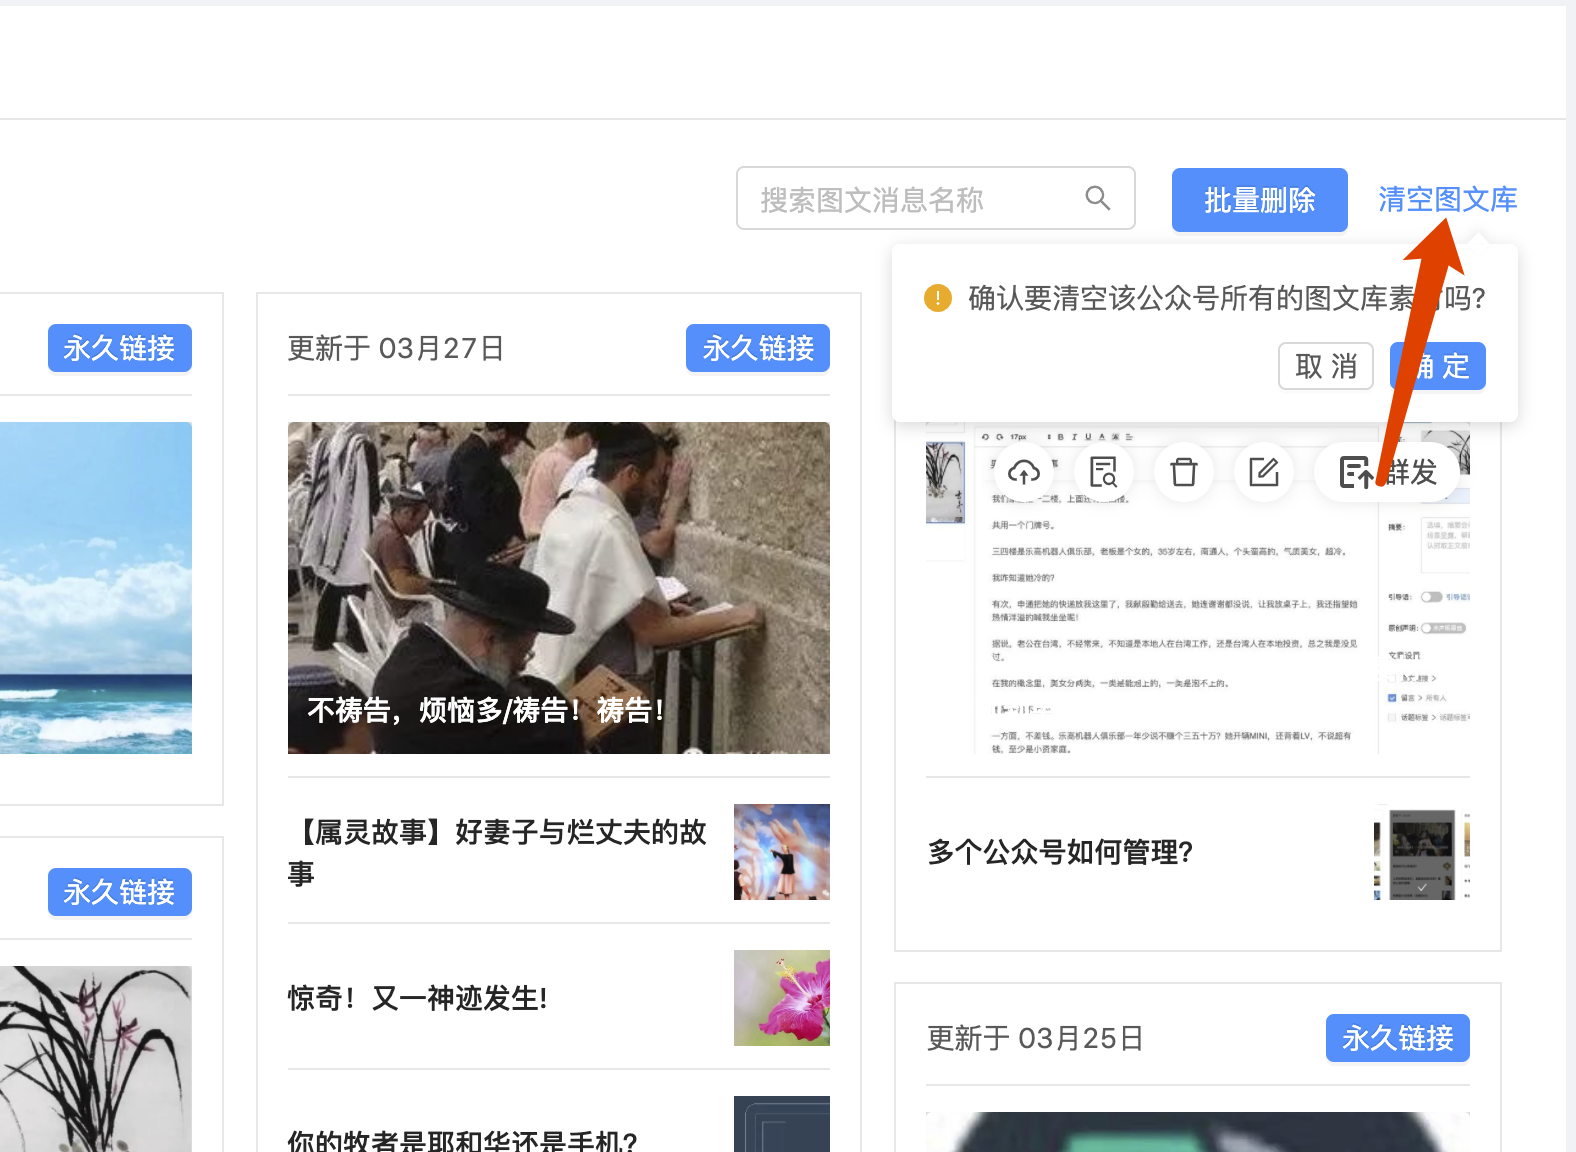Click the search magnifier icon

click(1098, 198)
